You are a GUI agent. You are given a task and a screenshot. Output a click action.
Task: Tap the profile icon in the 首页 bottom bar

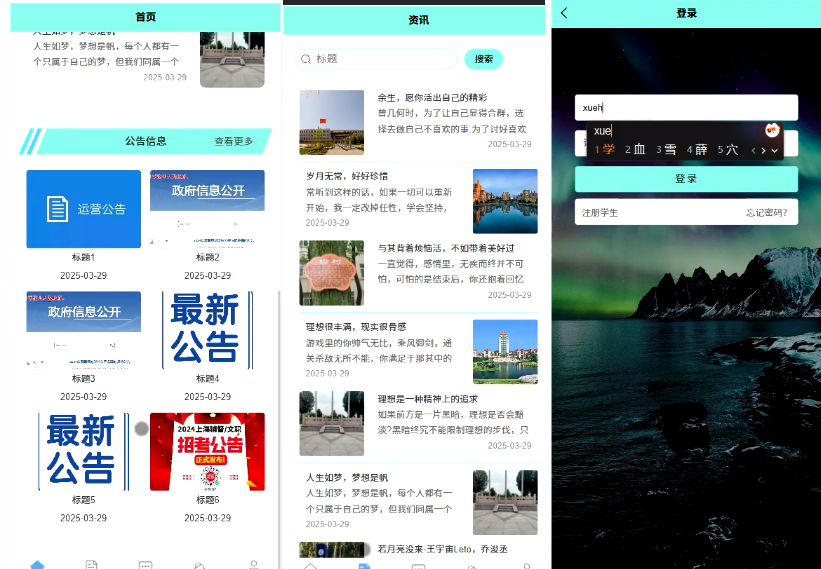[x=253, y=565]
